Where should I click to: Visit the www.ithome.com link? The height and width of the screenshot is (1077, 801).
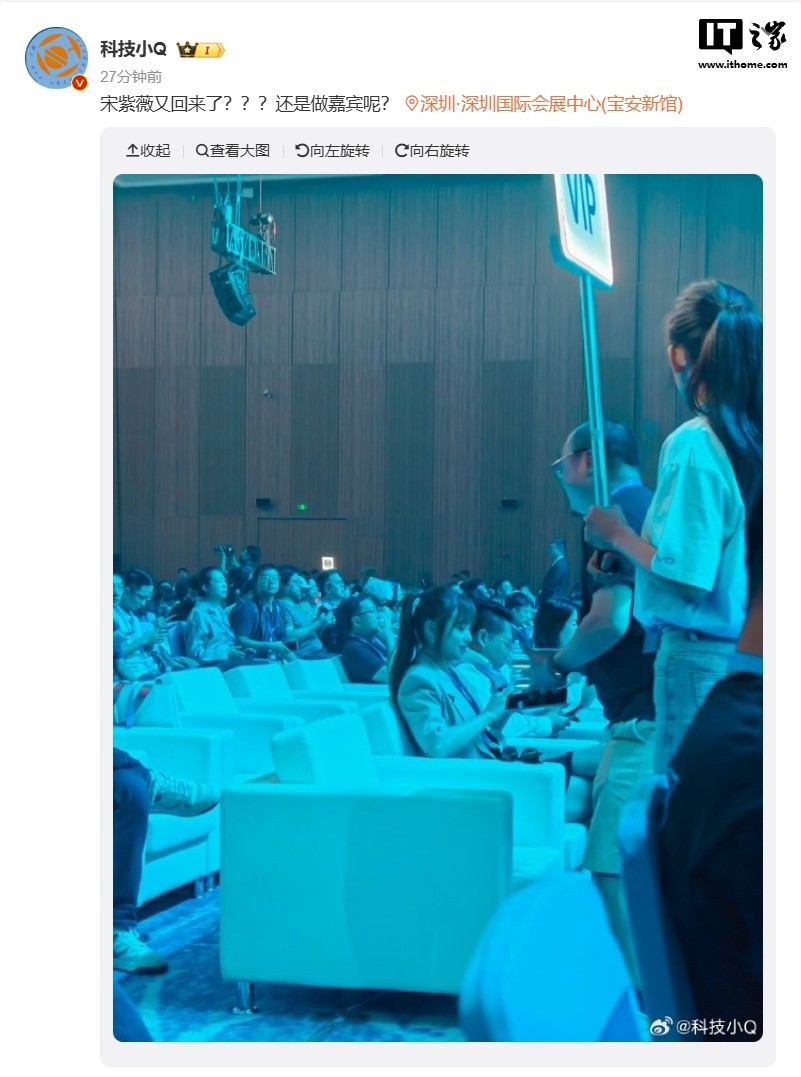pos(743,65)
